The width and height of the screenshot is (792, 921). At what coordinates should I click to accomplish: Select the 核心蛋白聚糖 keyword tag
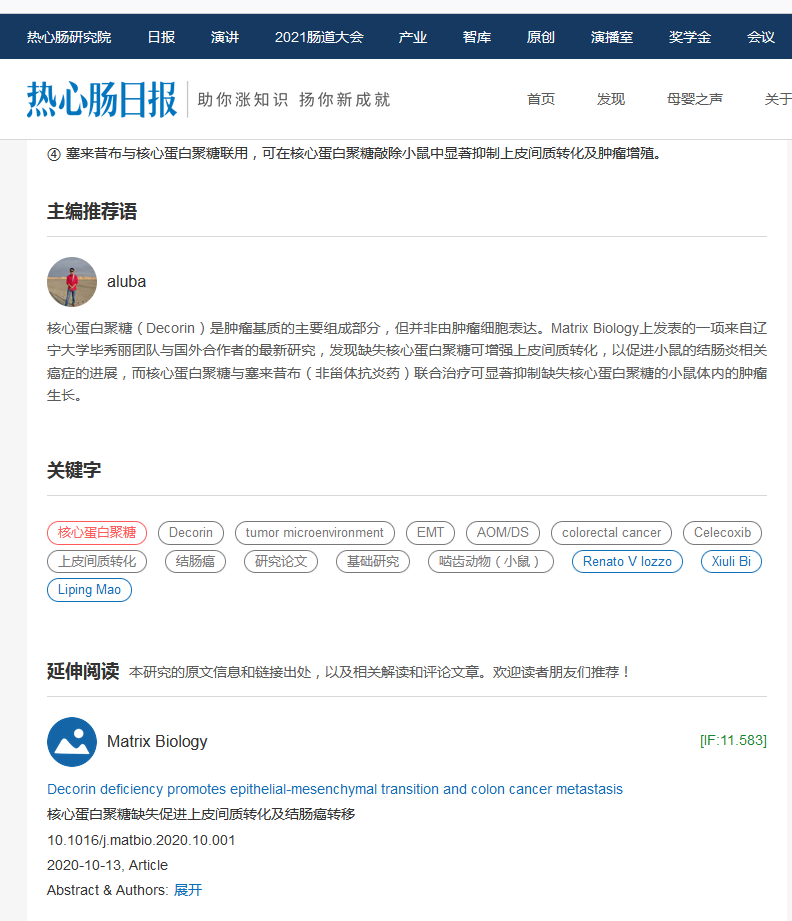[x=97, y=533]
